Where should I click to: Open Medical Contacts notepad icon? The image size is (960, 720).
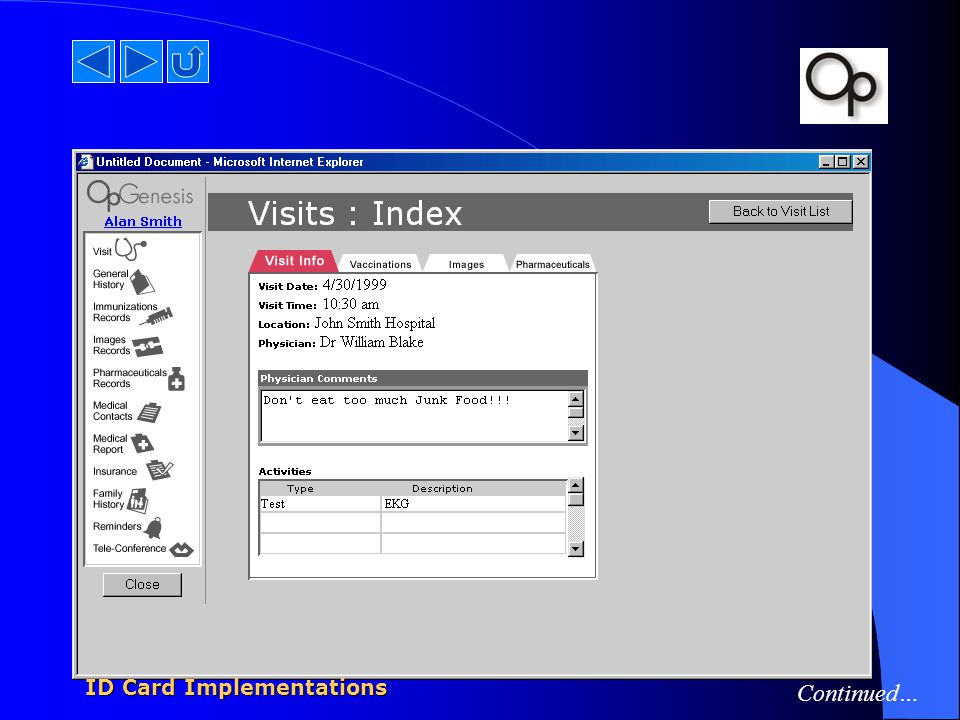point(149,412)
